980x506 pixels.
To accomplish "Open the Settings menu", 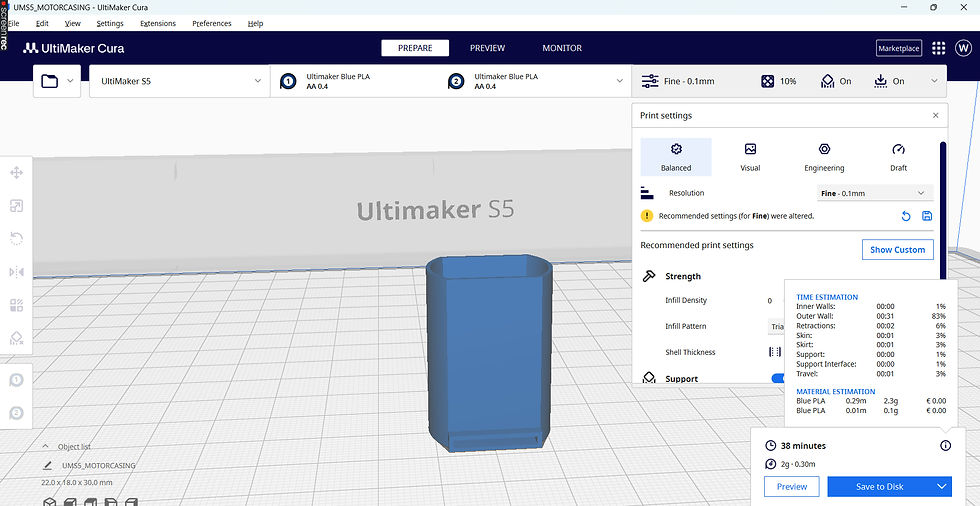I will (110, 24).
